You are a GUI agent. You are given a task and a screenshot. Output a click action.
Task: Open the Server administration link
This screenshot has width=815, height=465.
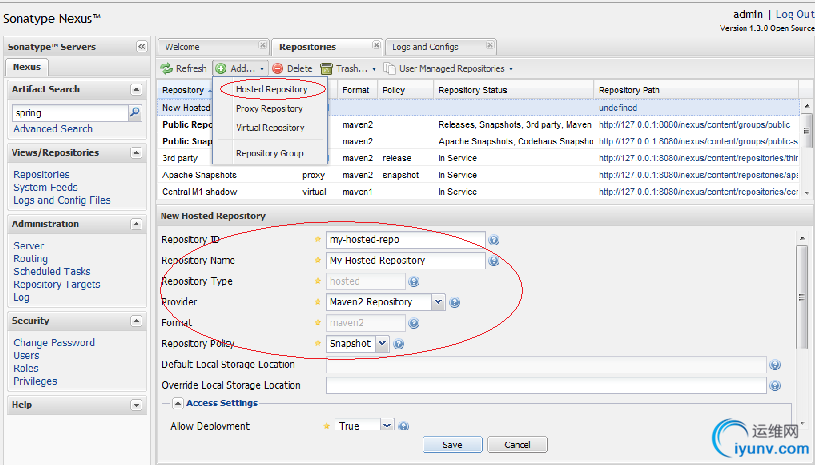point(29,246)
